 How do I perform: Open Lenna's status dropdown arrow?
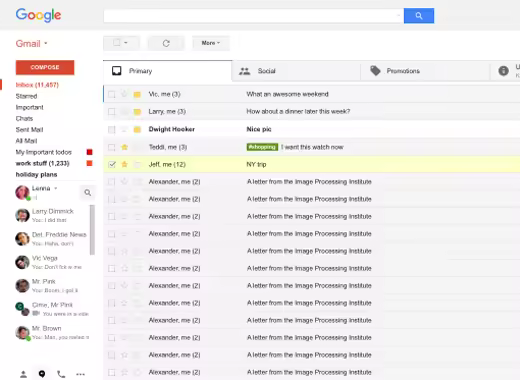pyautogui.click(x=56, y=188)
